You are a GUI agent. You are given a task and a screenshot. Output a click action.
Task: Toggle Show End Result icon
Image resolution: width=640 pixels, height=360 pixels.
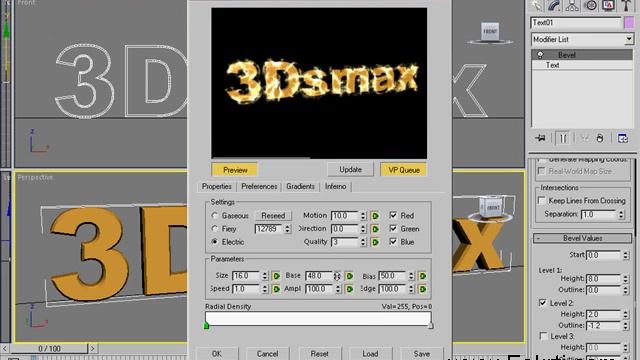coord(563,138)
